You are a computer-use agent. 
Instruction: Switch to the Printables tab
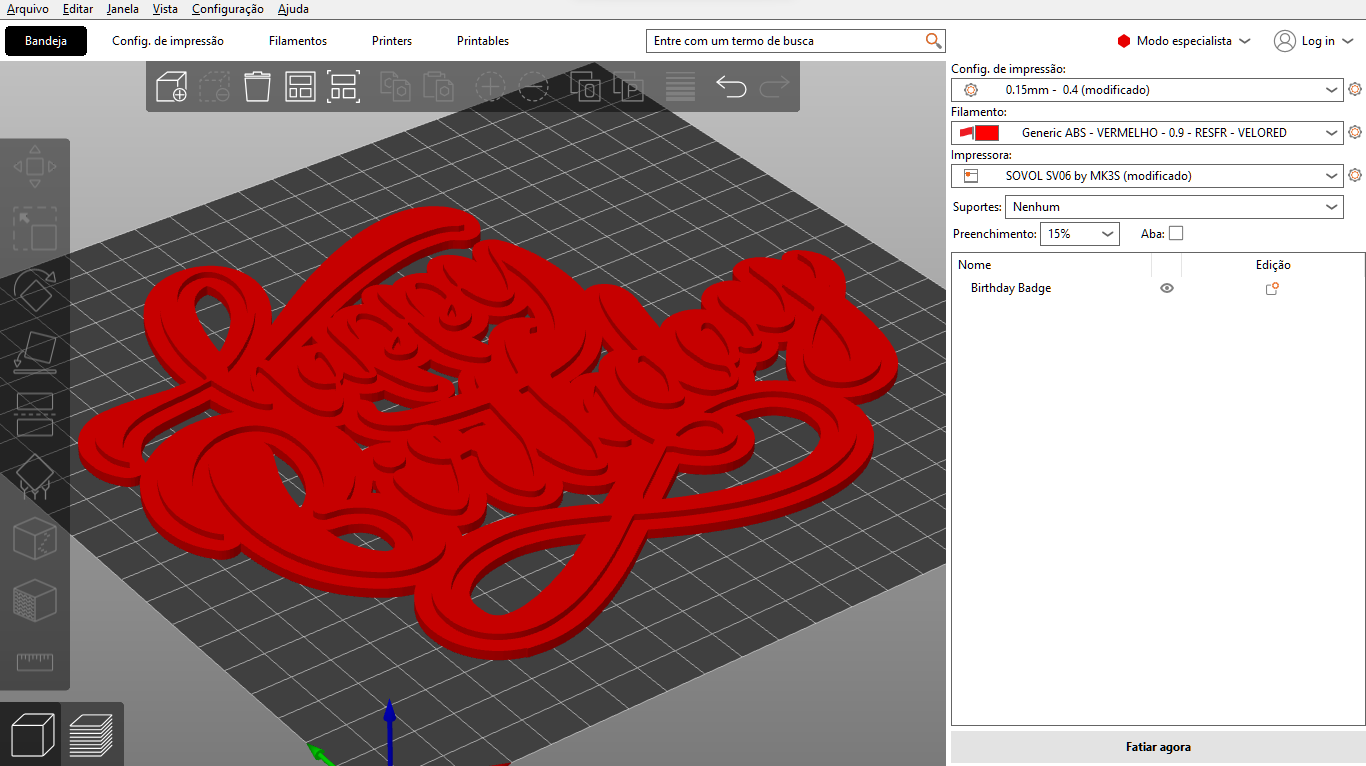(483, 41)
